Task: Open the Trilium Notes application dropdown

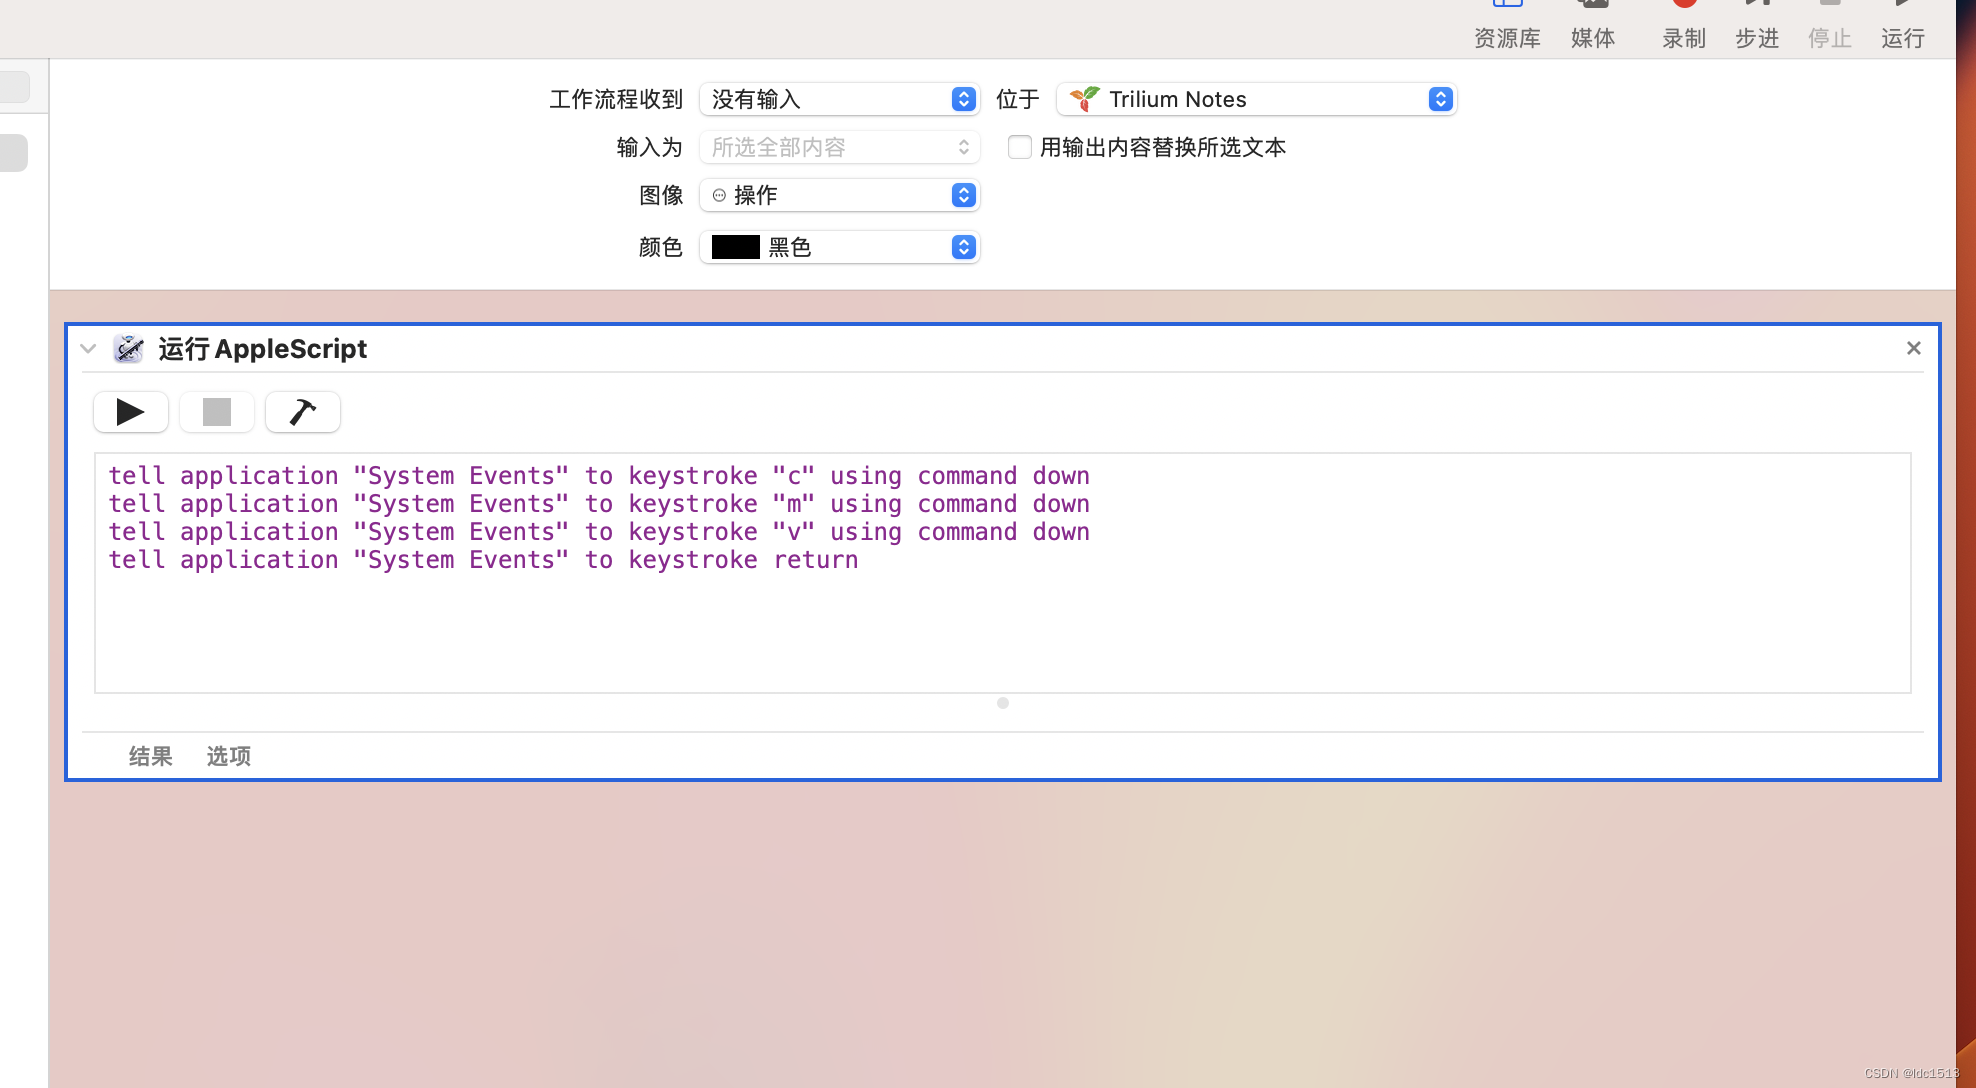Action: pos(1256,99)
